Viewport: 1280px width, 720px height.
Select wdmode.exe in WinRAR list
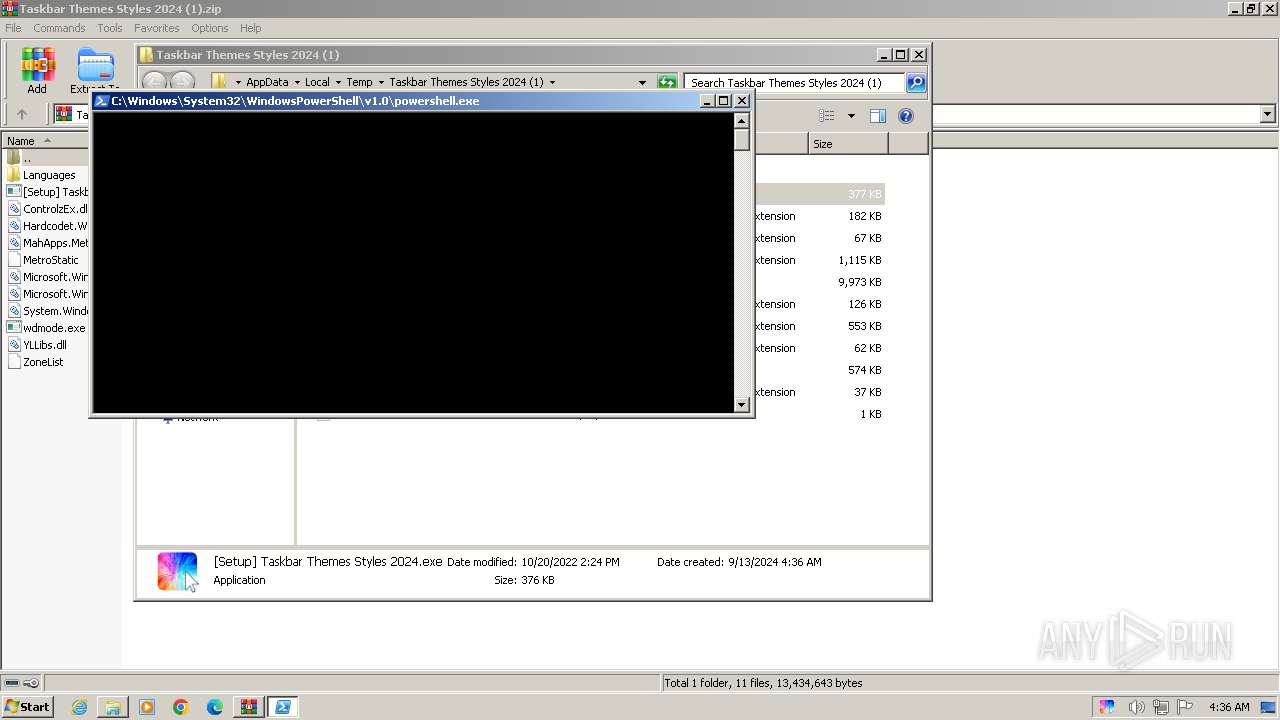pyautogui.click(x=45, y=328)
